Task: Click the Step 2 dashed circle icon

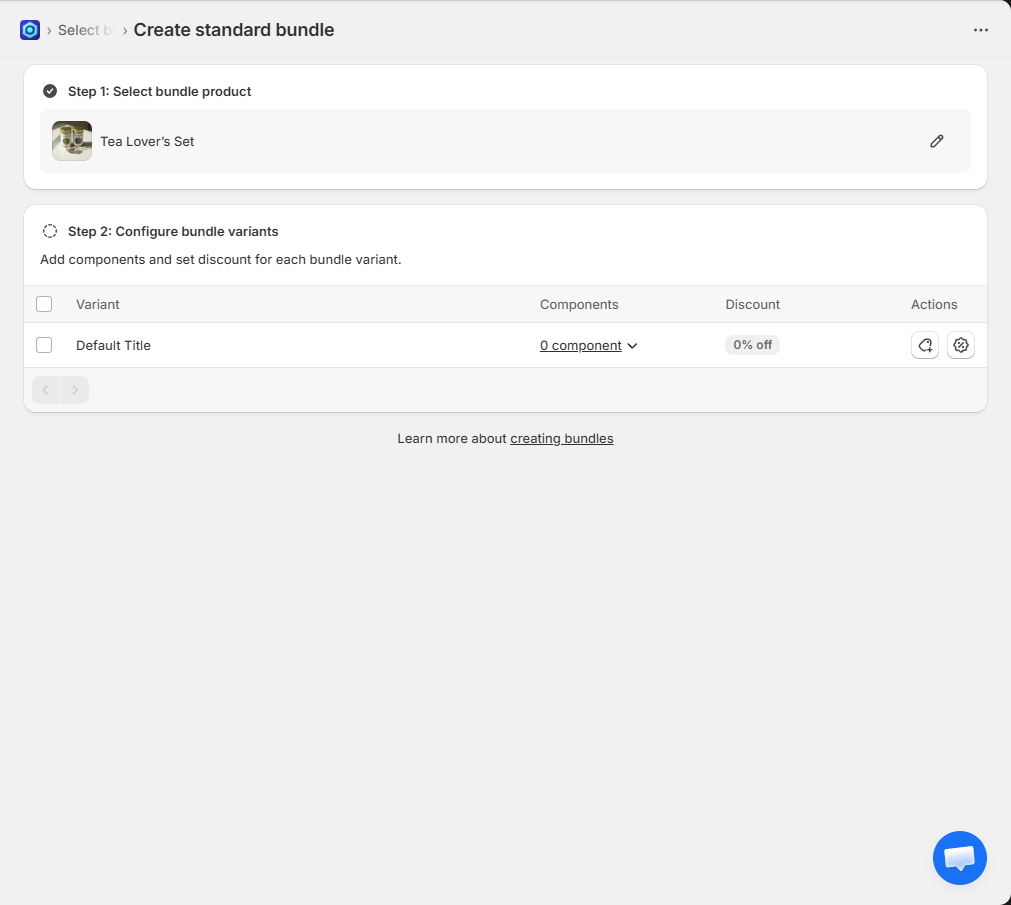Action: pyautogui.click(x=50, y=231)
